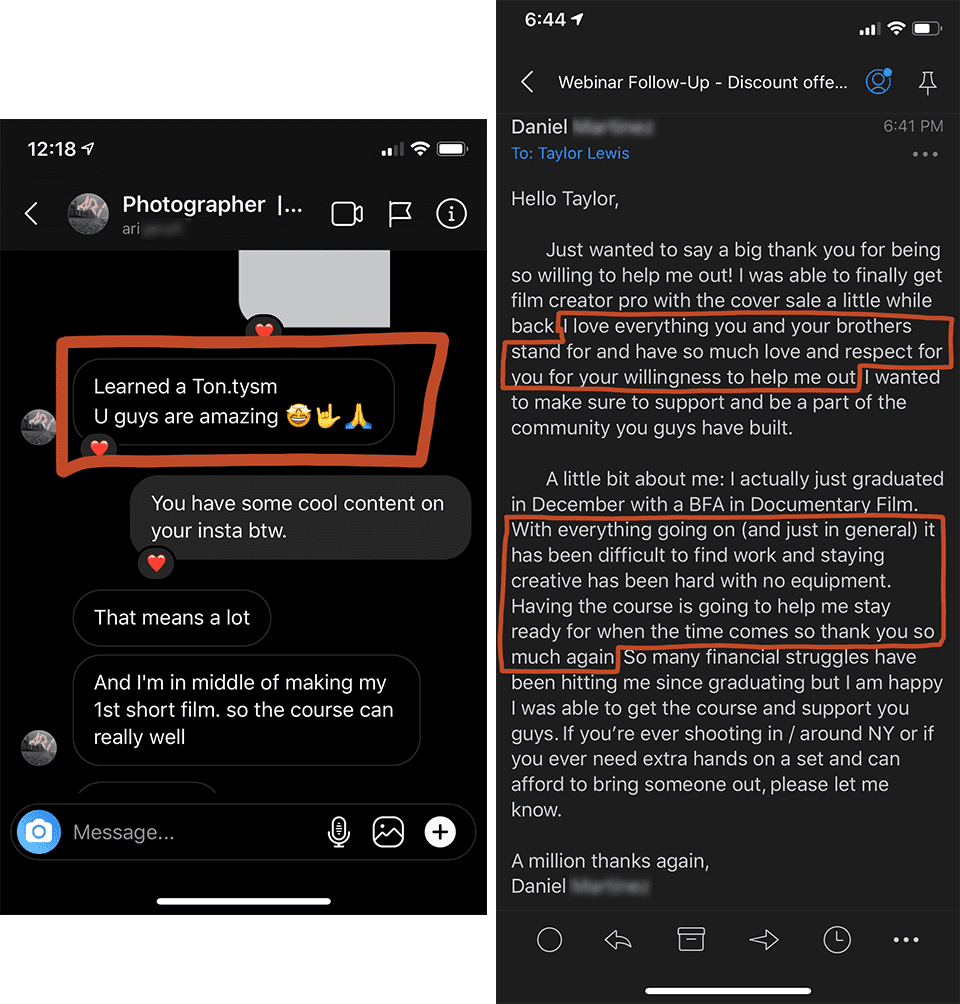Tap the plus button in message bar

click(x=440, y=832)
